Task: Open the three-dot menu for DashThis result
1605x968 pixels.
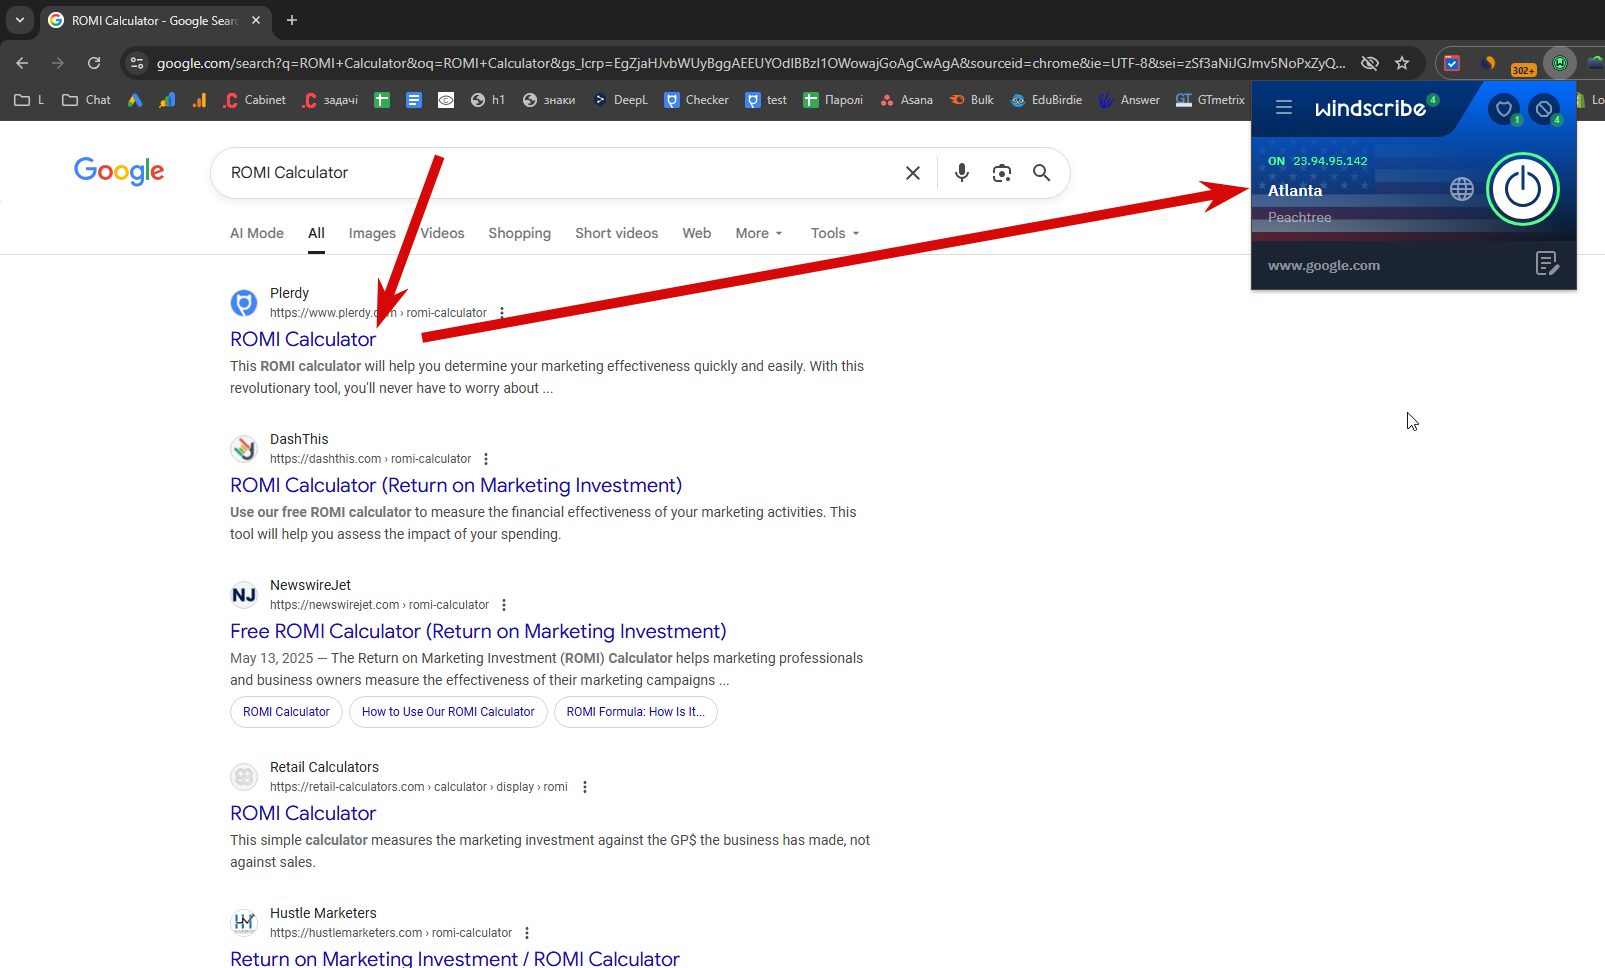Action: 486,459
